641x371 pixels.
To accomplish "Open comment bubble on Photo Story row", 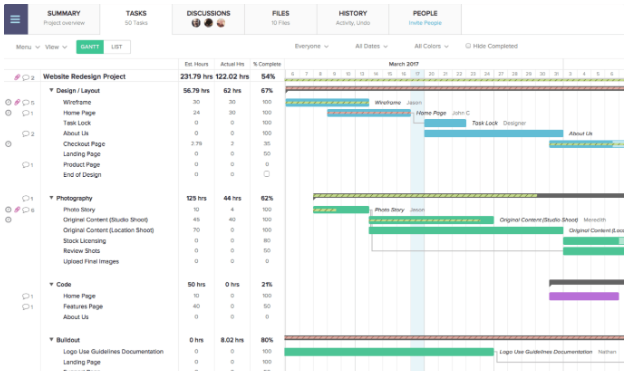I will [x=26, y=210].
